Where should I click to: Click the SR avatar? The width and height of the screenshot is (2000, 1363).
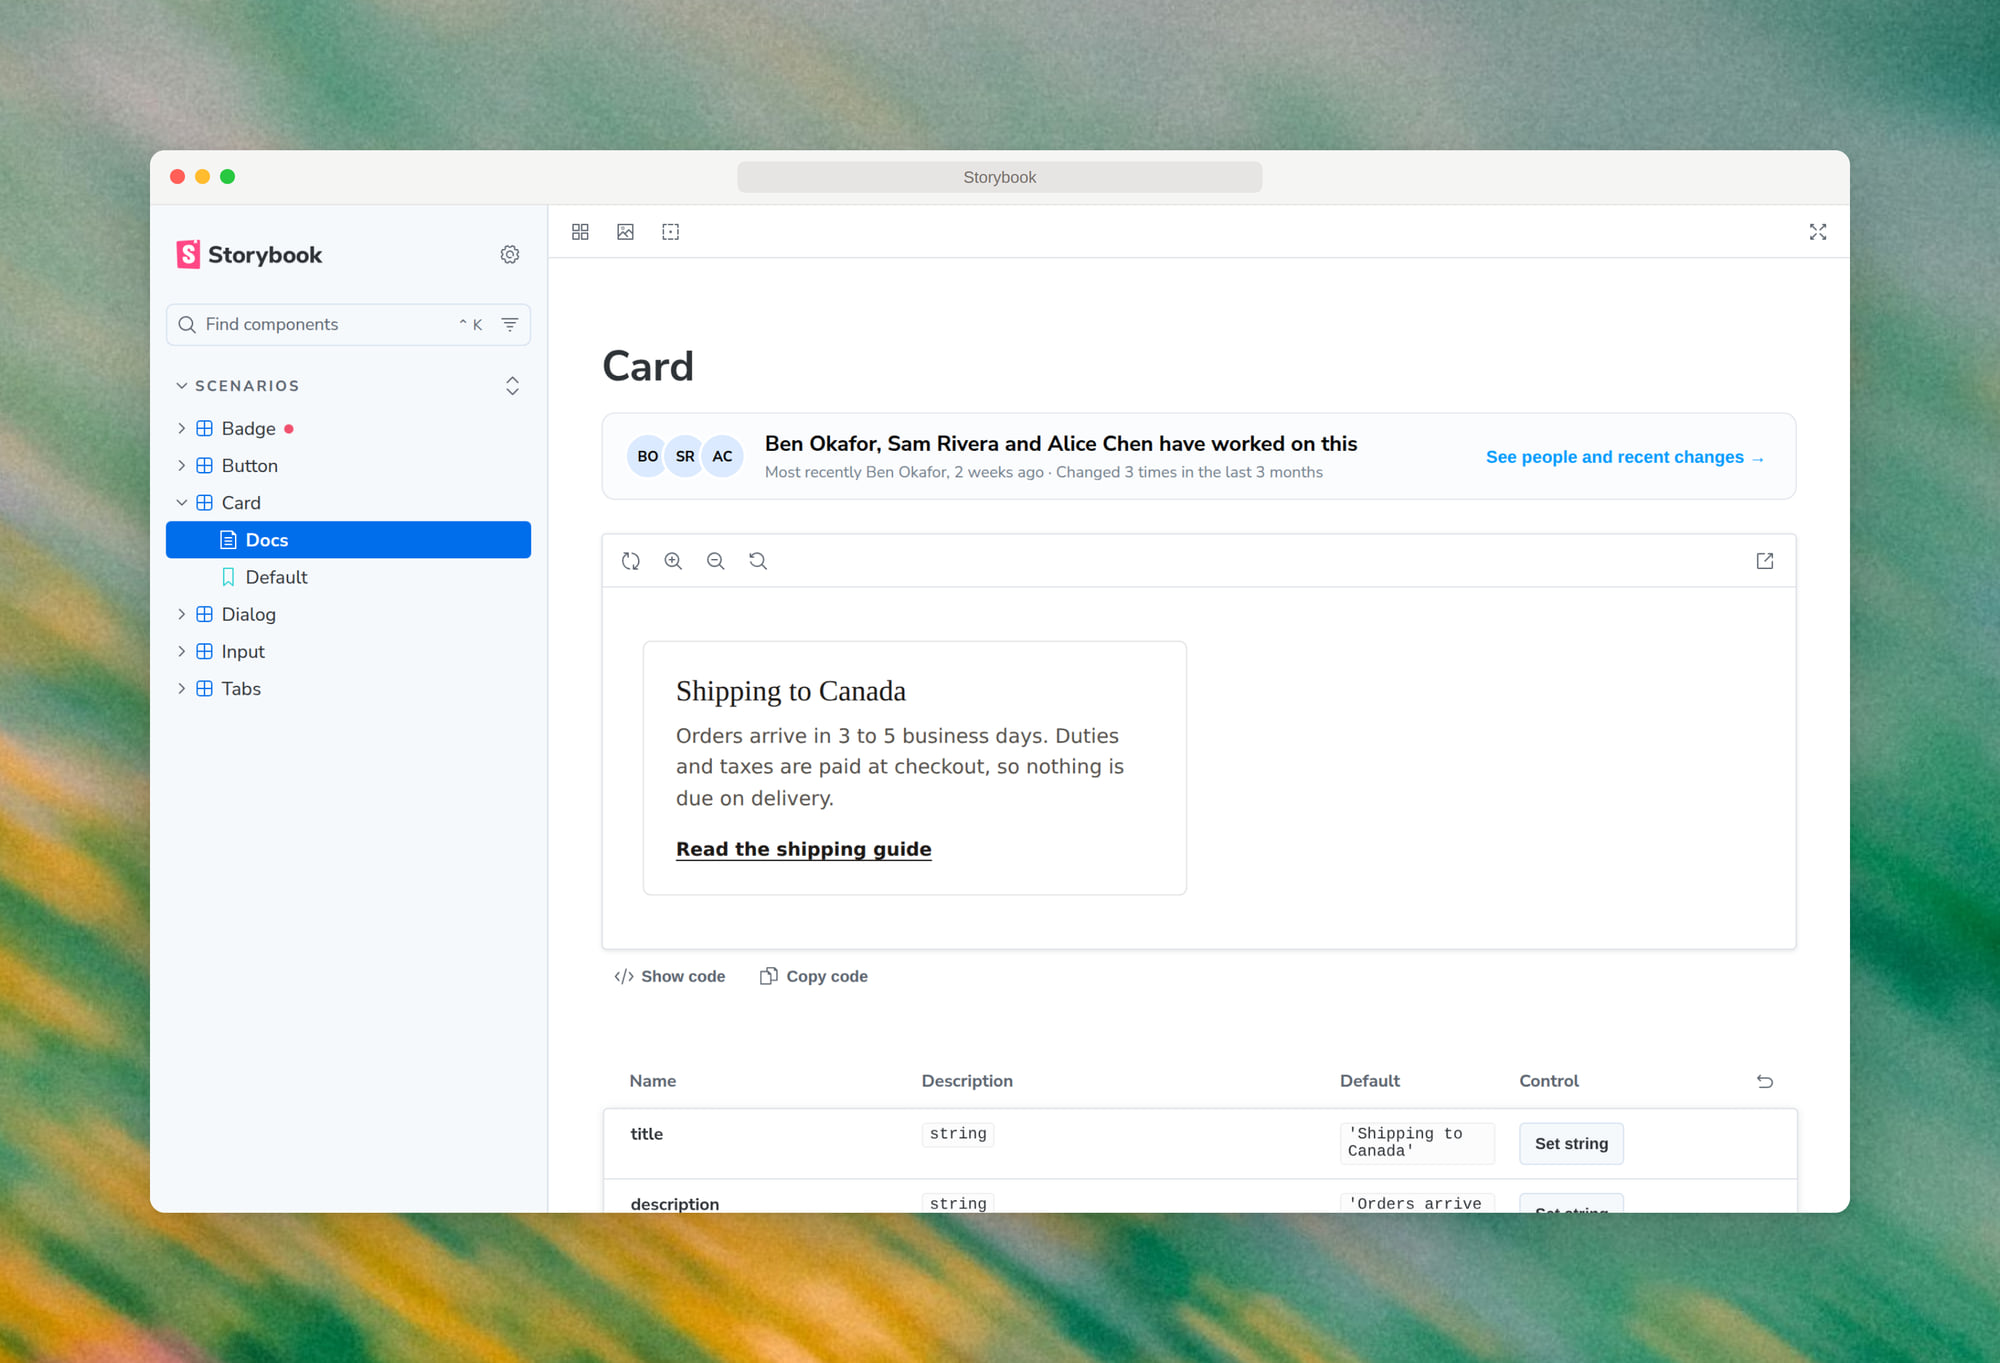click(685, 456)
